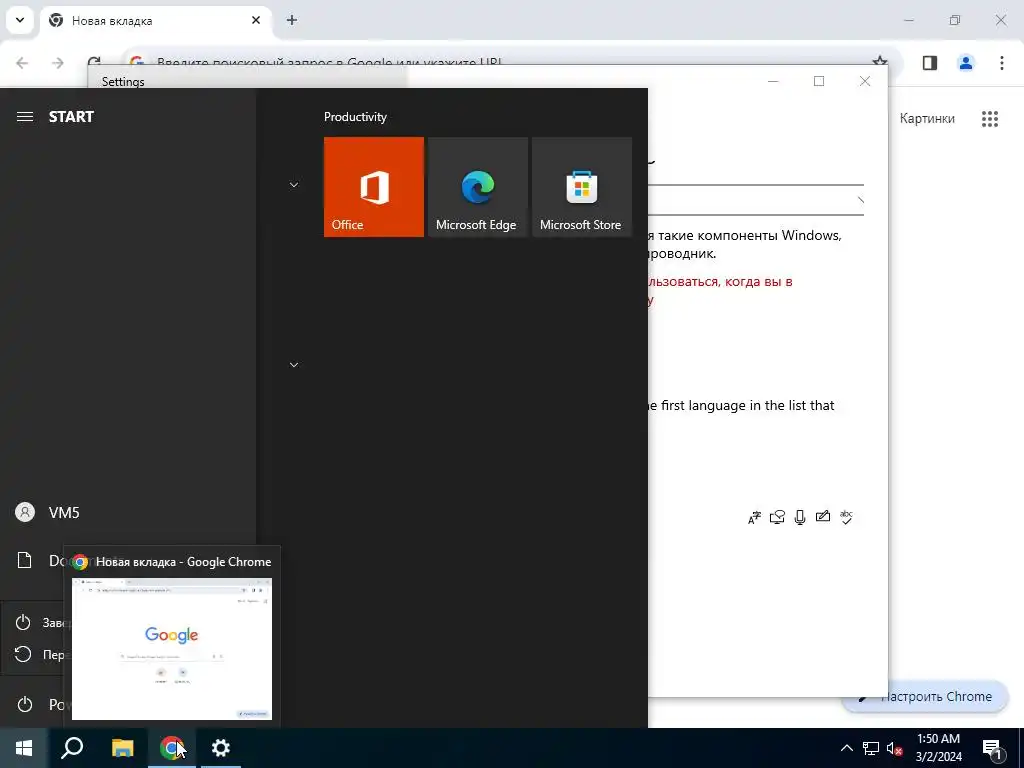Viewport: 1024px width, 768px height.
Task: Open the notification center icon
Action: click(x=991, y=748)
